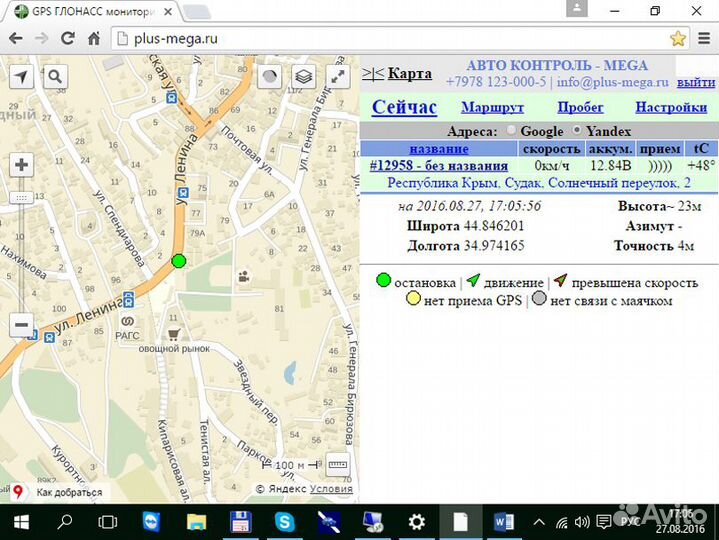Click the bus stop icon near house 75

pyautogui.click(x=183, y=192)
